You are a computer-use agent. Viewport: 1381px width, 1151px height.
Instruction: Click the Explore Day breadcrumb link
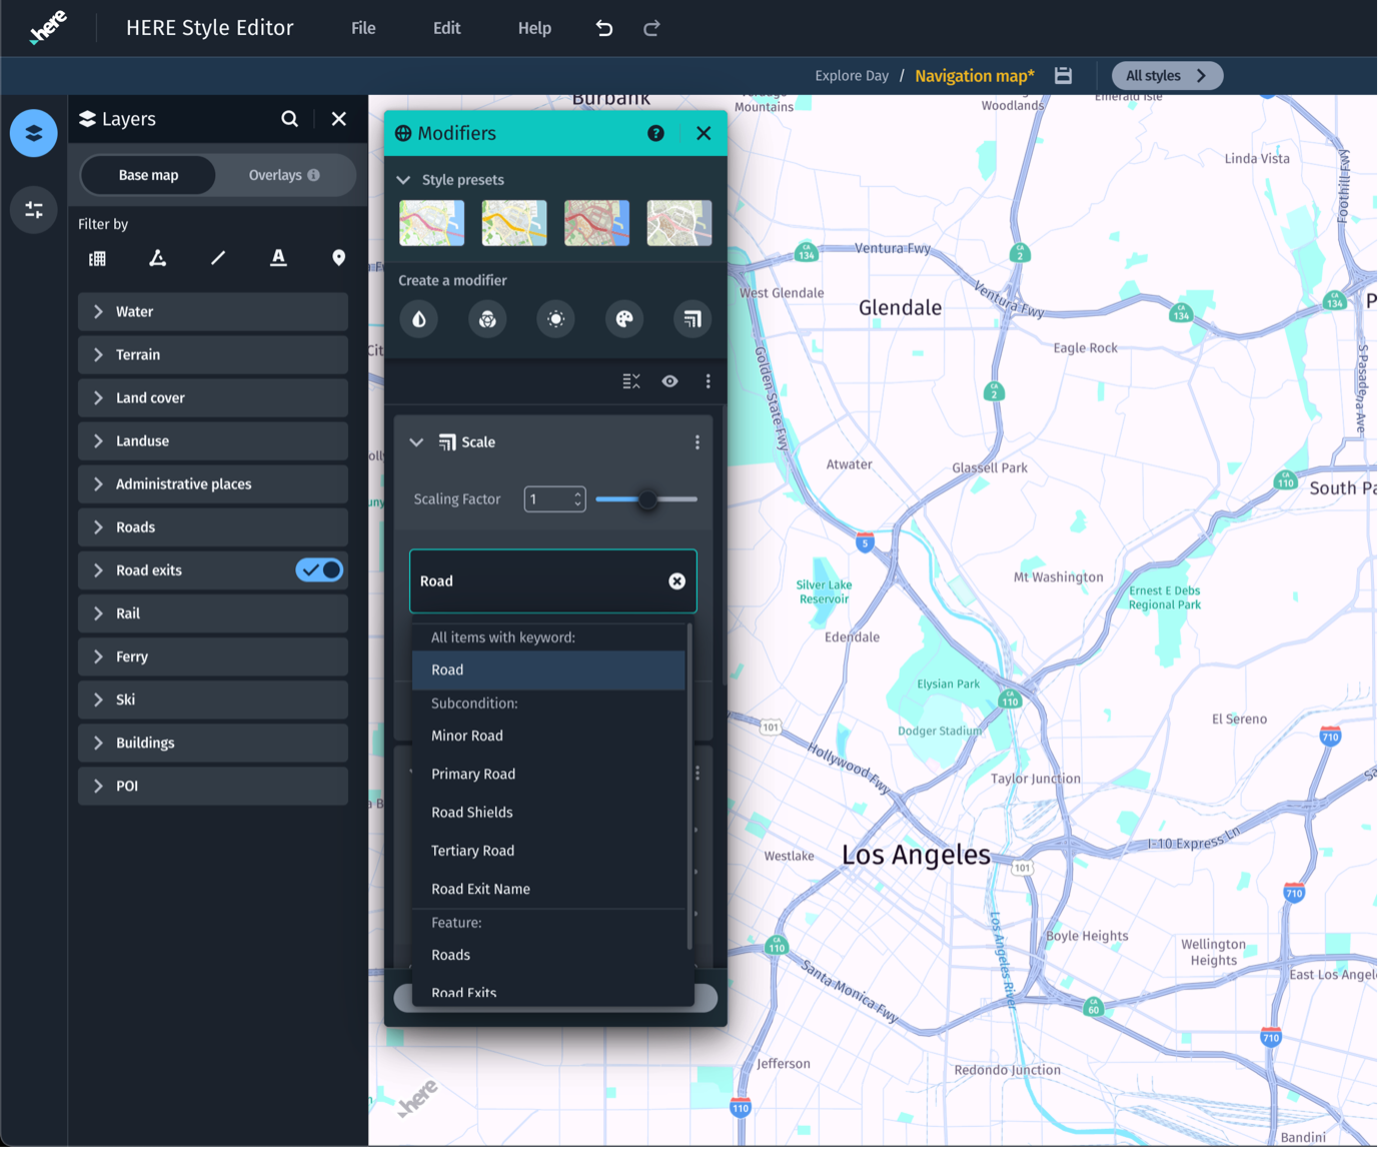pyautogui.click(x=851, y=76)
